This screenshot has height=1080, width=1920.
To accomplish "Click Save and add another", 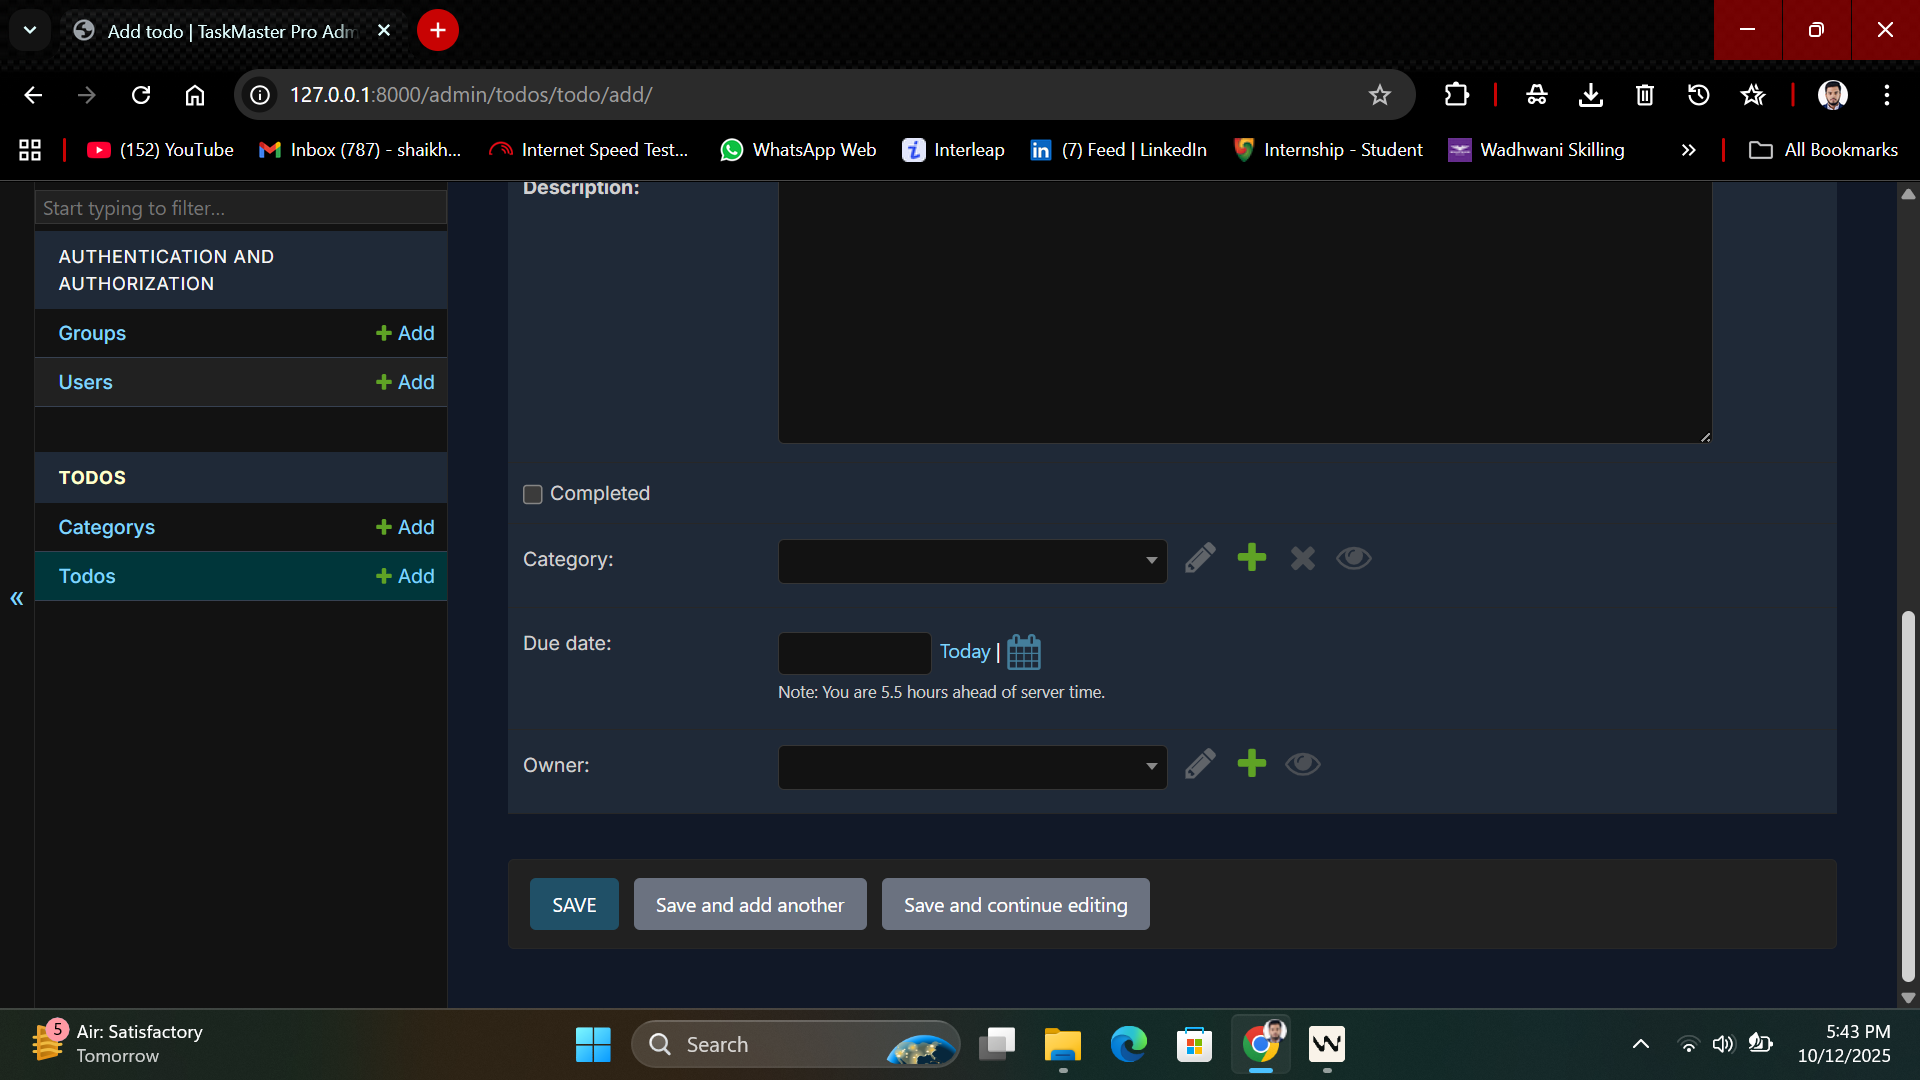I will click(x=750, y=904).
